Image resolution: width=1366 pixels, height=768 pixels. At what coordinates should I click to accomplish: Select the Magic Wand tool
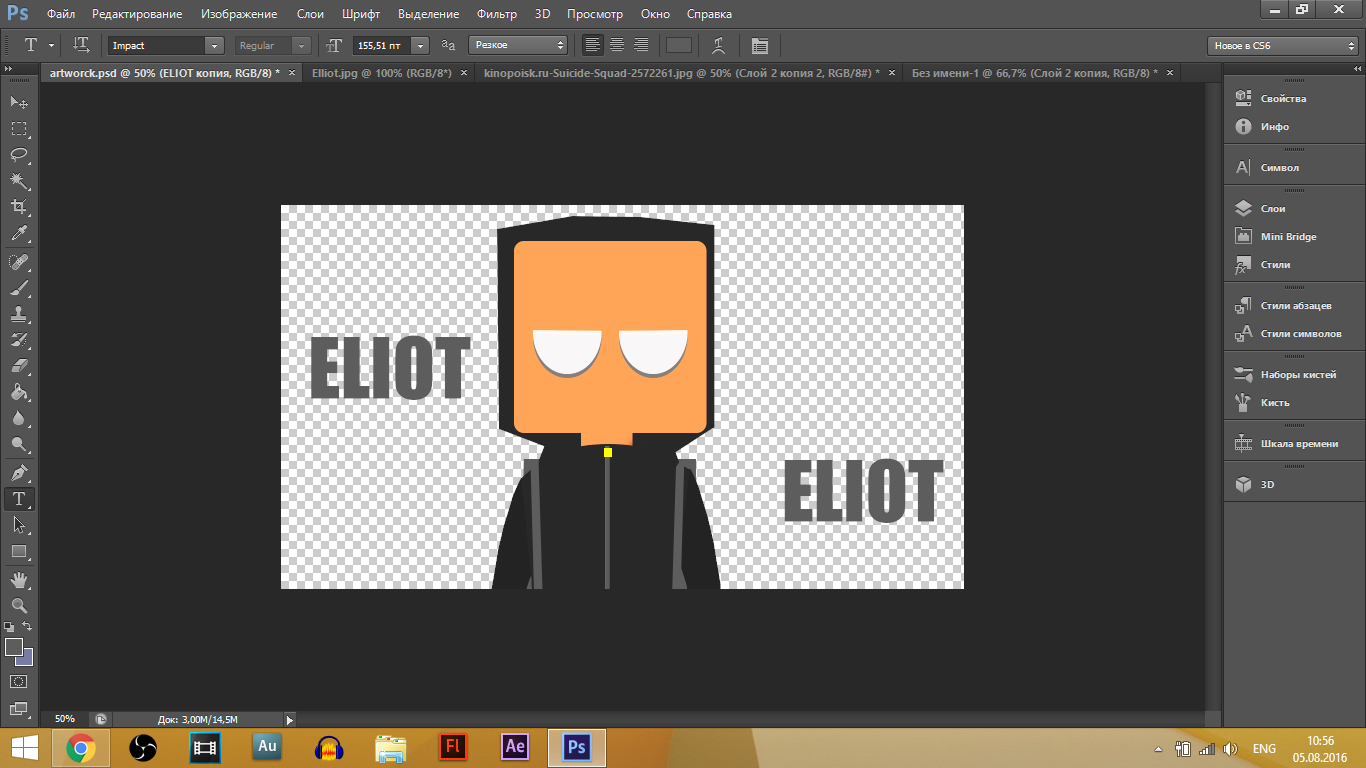pos(19,181)
